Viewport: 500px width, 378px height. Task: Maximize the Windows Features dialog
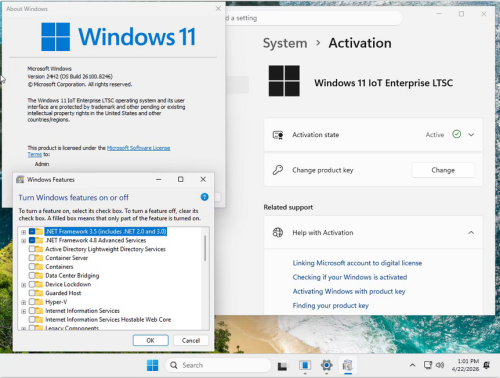coord(181,179)
